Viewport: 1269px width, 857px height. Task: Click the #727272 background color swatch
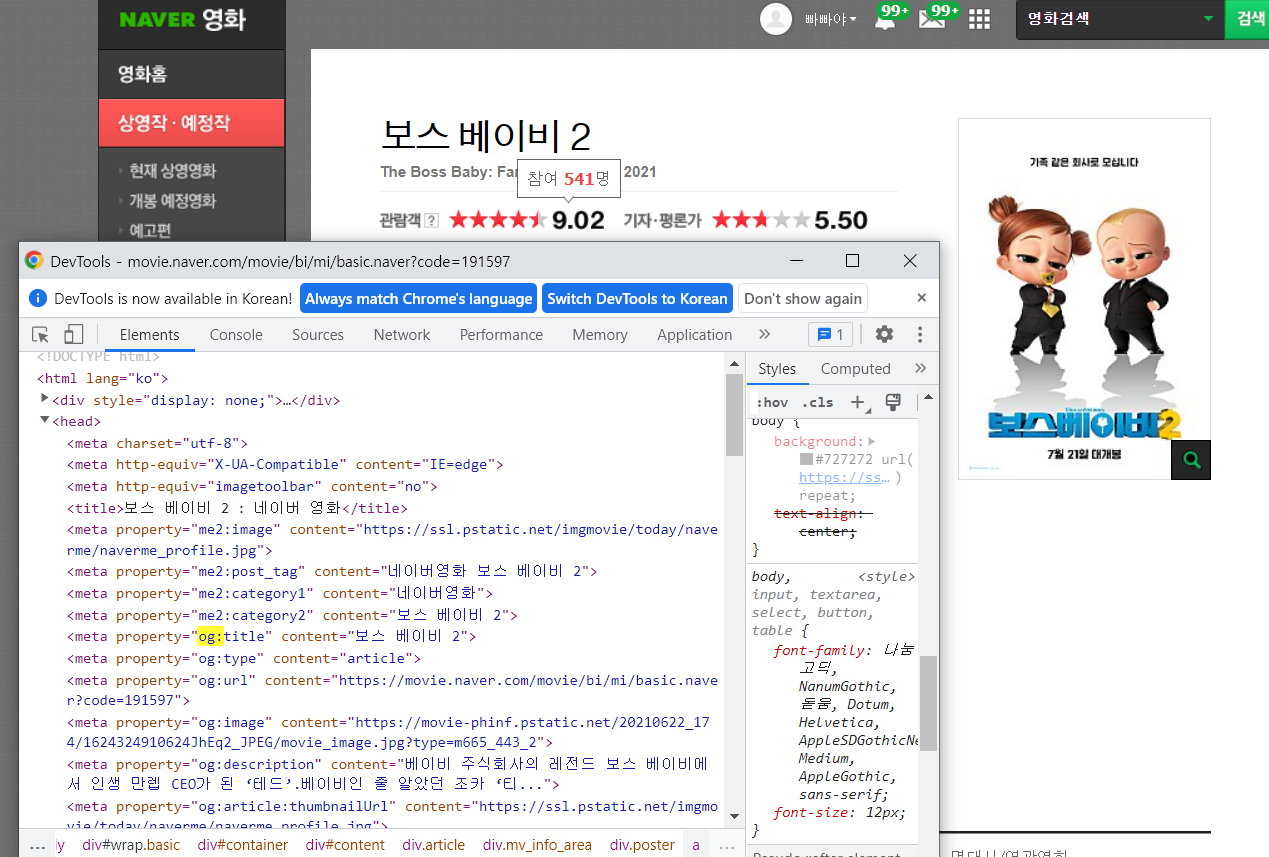tap(806, 459)
